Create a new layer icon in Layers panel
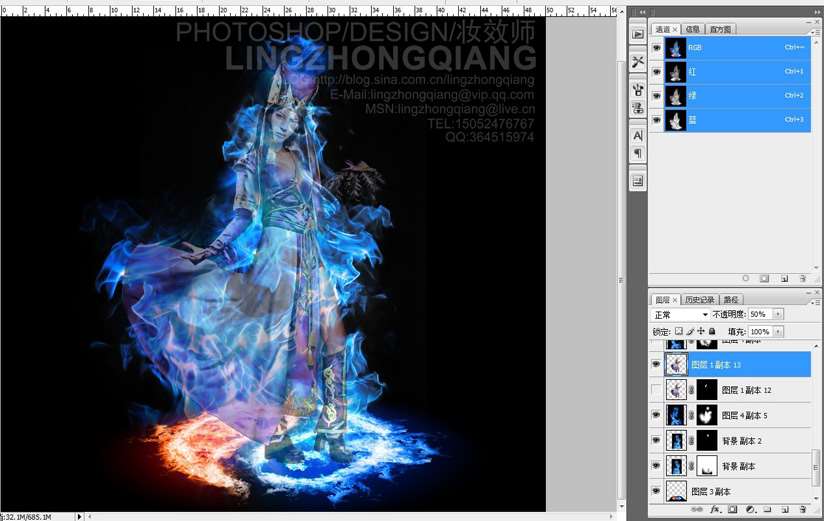This screenshot has height=521, width=824. (x=785, y=509)
